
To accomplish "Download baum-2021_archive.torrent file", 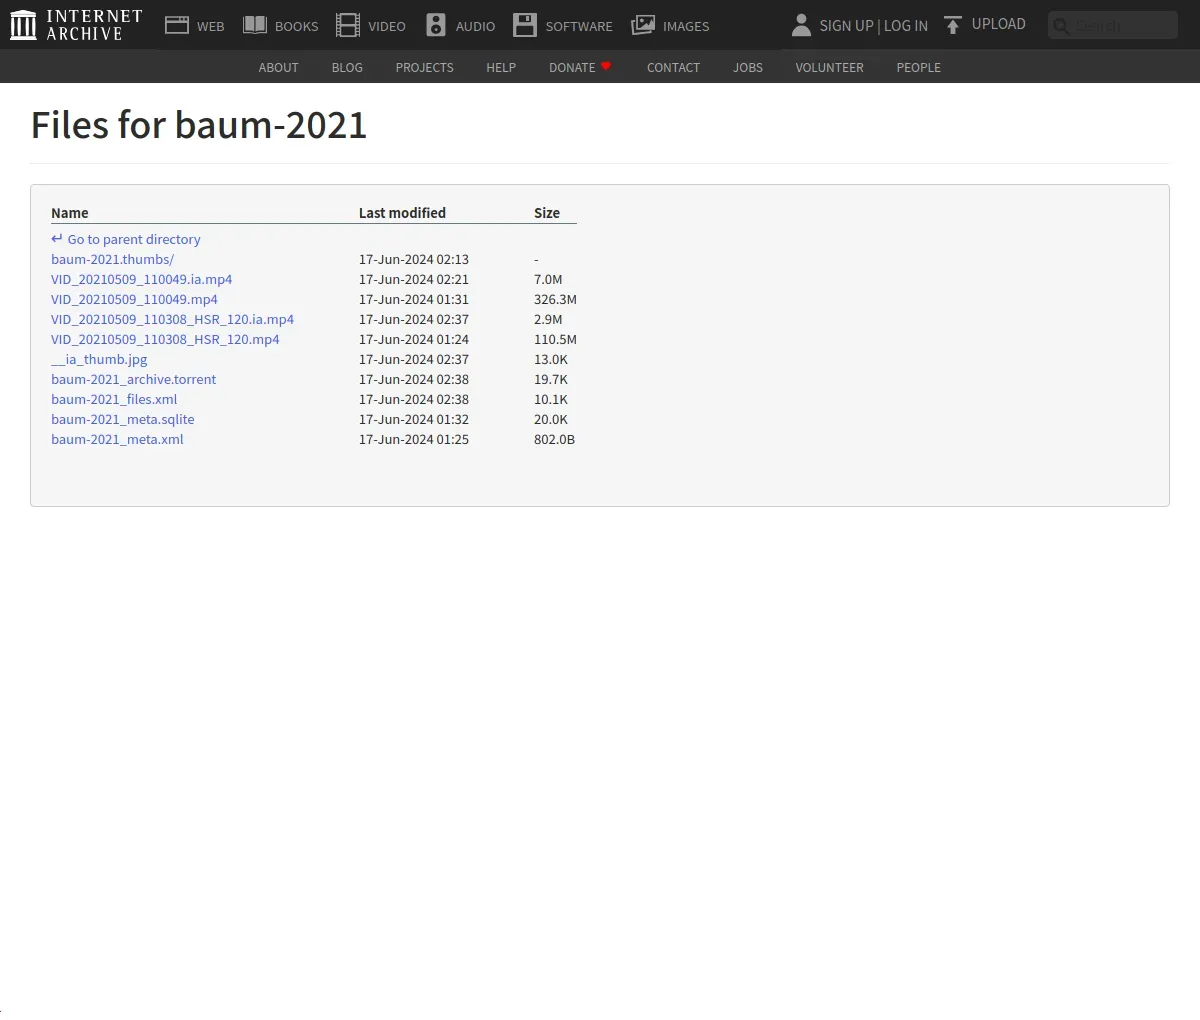I will coord(133,380).
